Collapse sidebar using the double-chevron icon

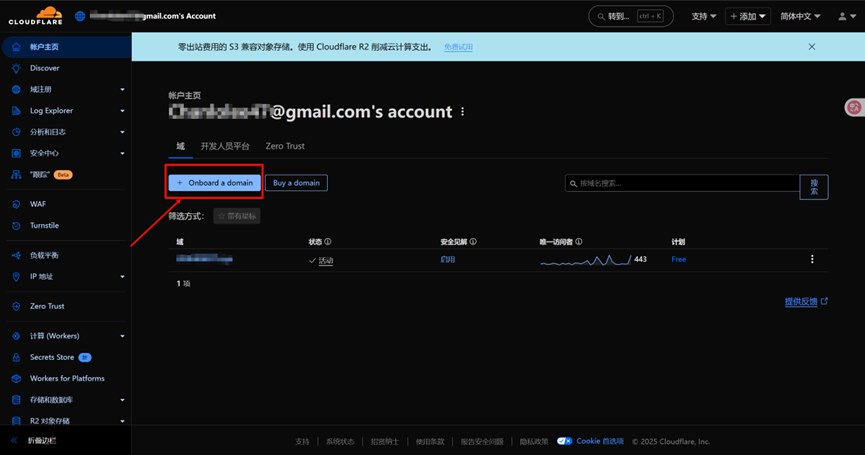14,441
